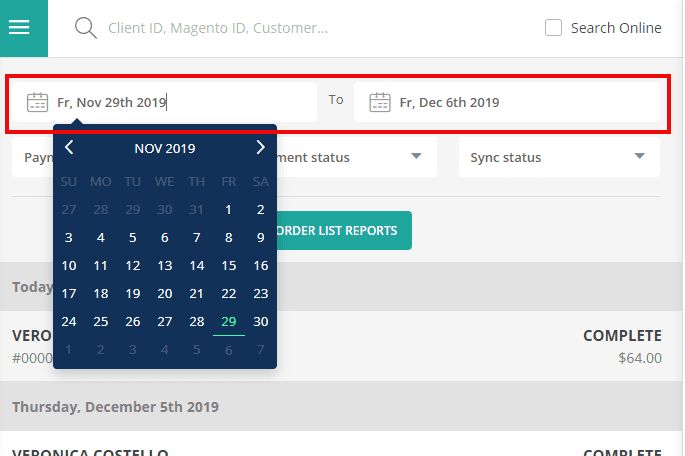Click the search magnifier icon
Viewport: 685px width, 456px height.
tap(86, 28)
